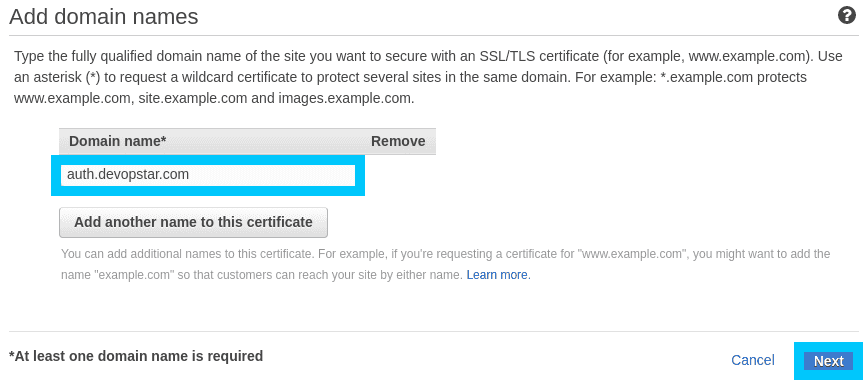Screen dimensions: 867x386
Task: Add another name to this certificate
Action: 194,222
